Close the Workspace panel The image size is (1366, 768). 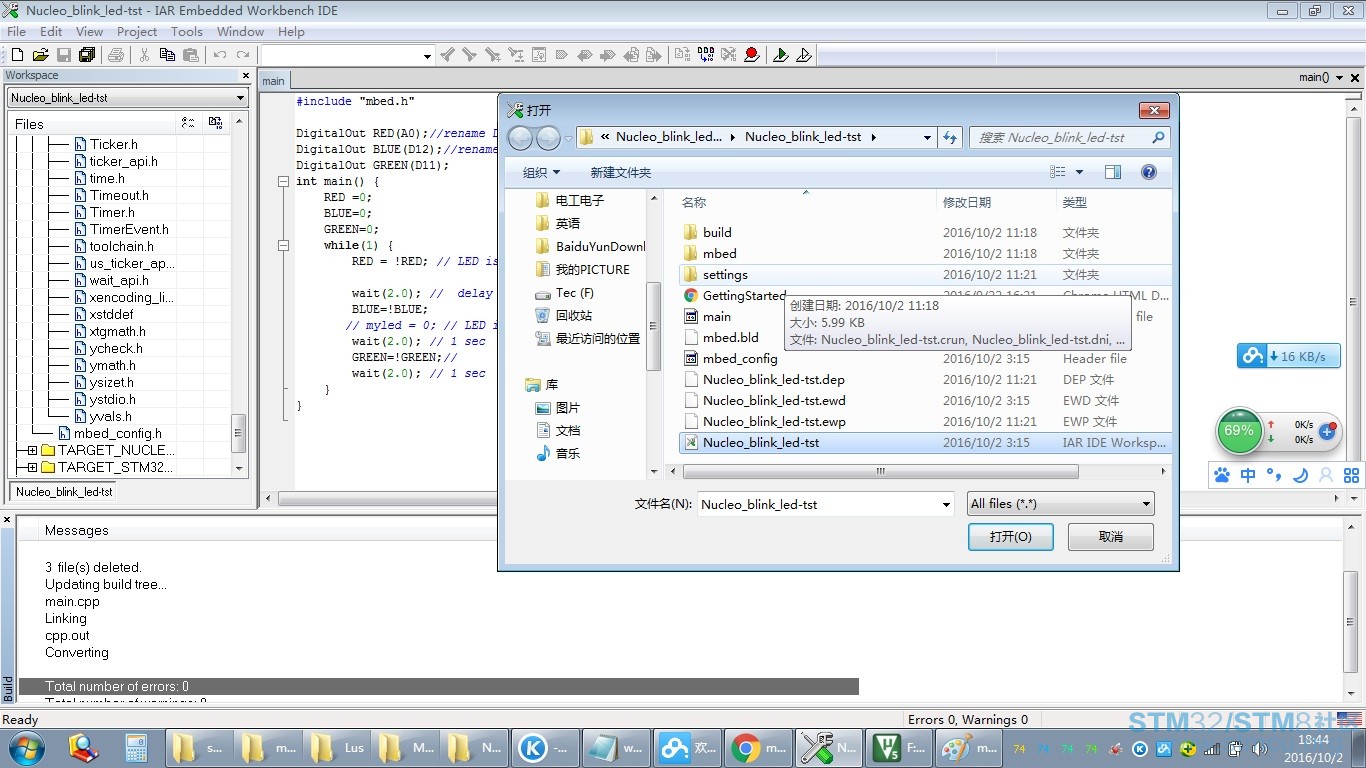pos(246,75)
